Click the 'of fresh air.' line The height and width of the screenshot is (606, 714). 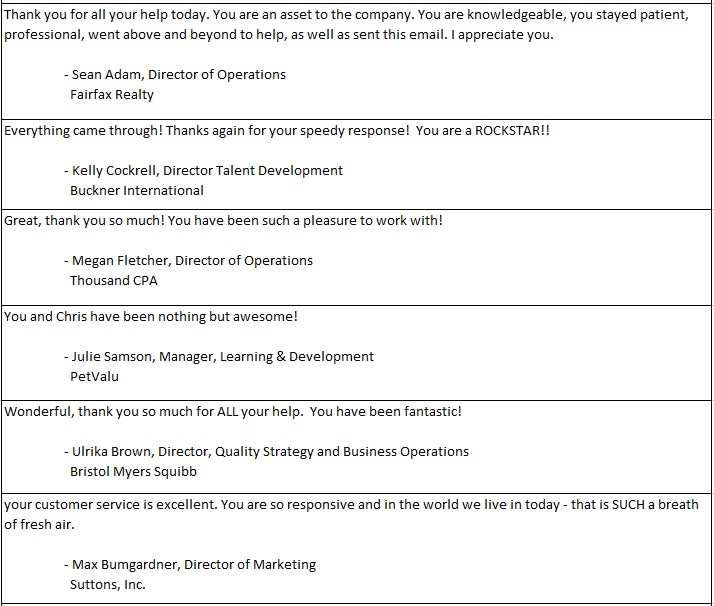(x=39, y=525)
